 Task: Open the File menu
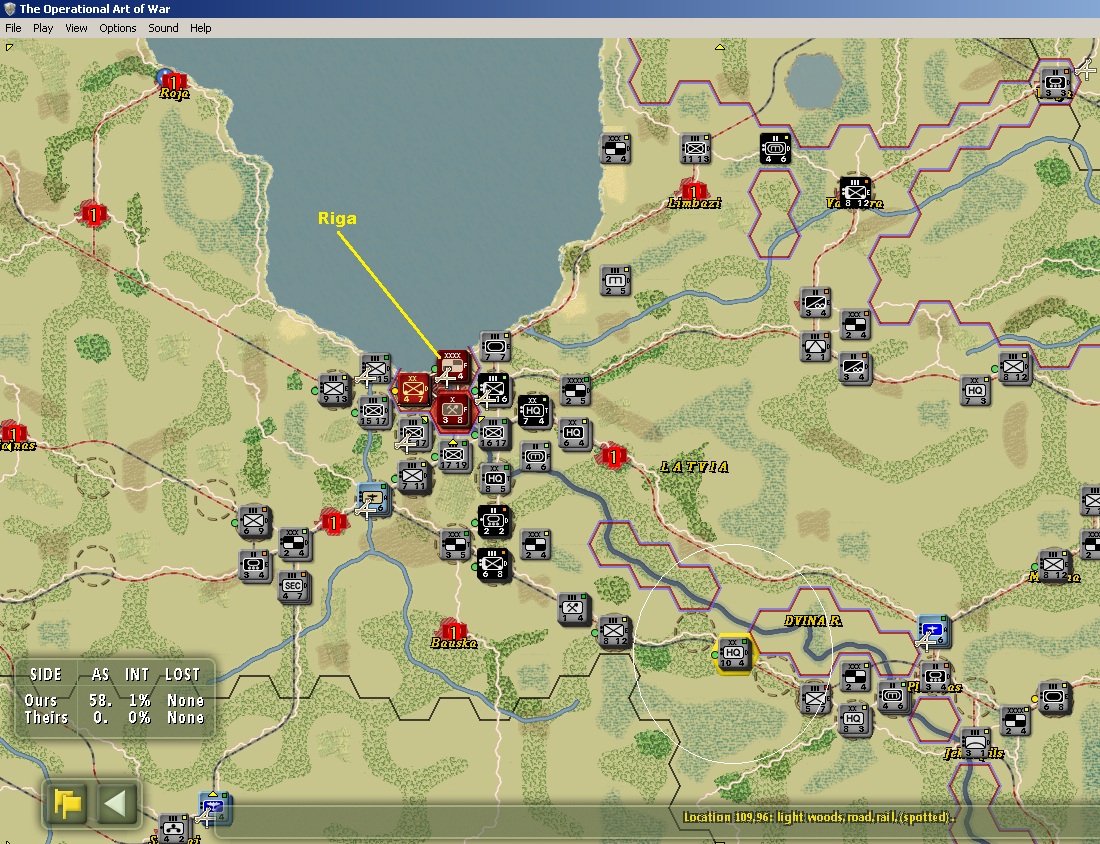13,28
